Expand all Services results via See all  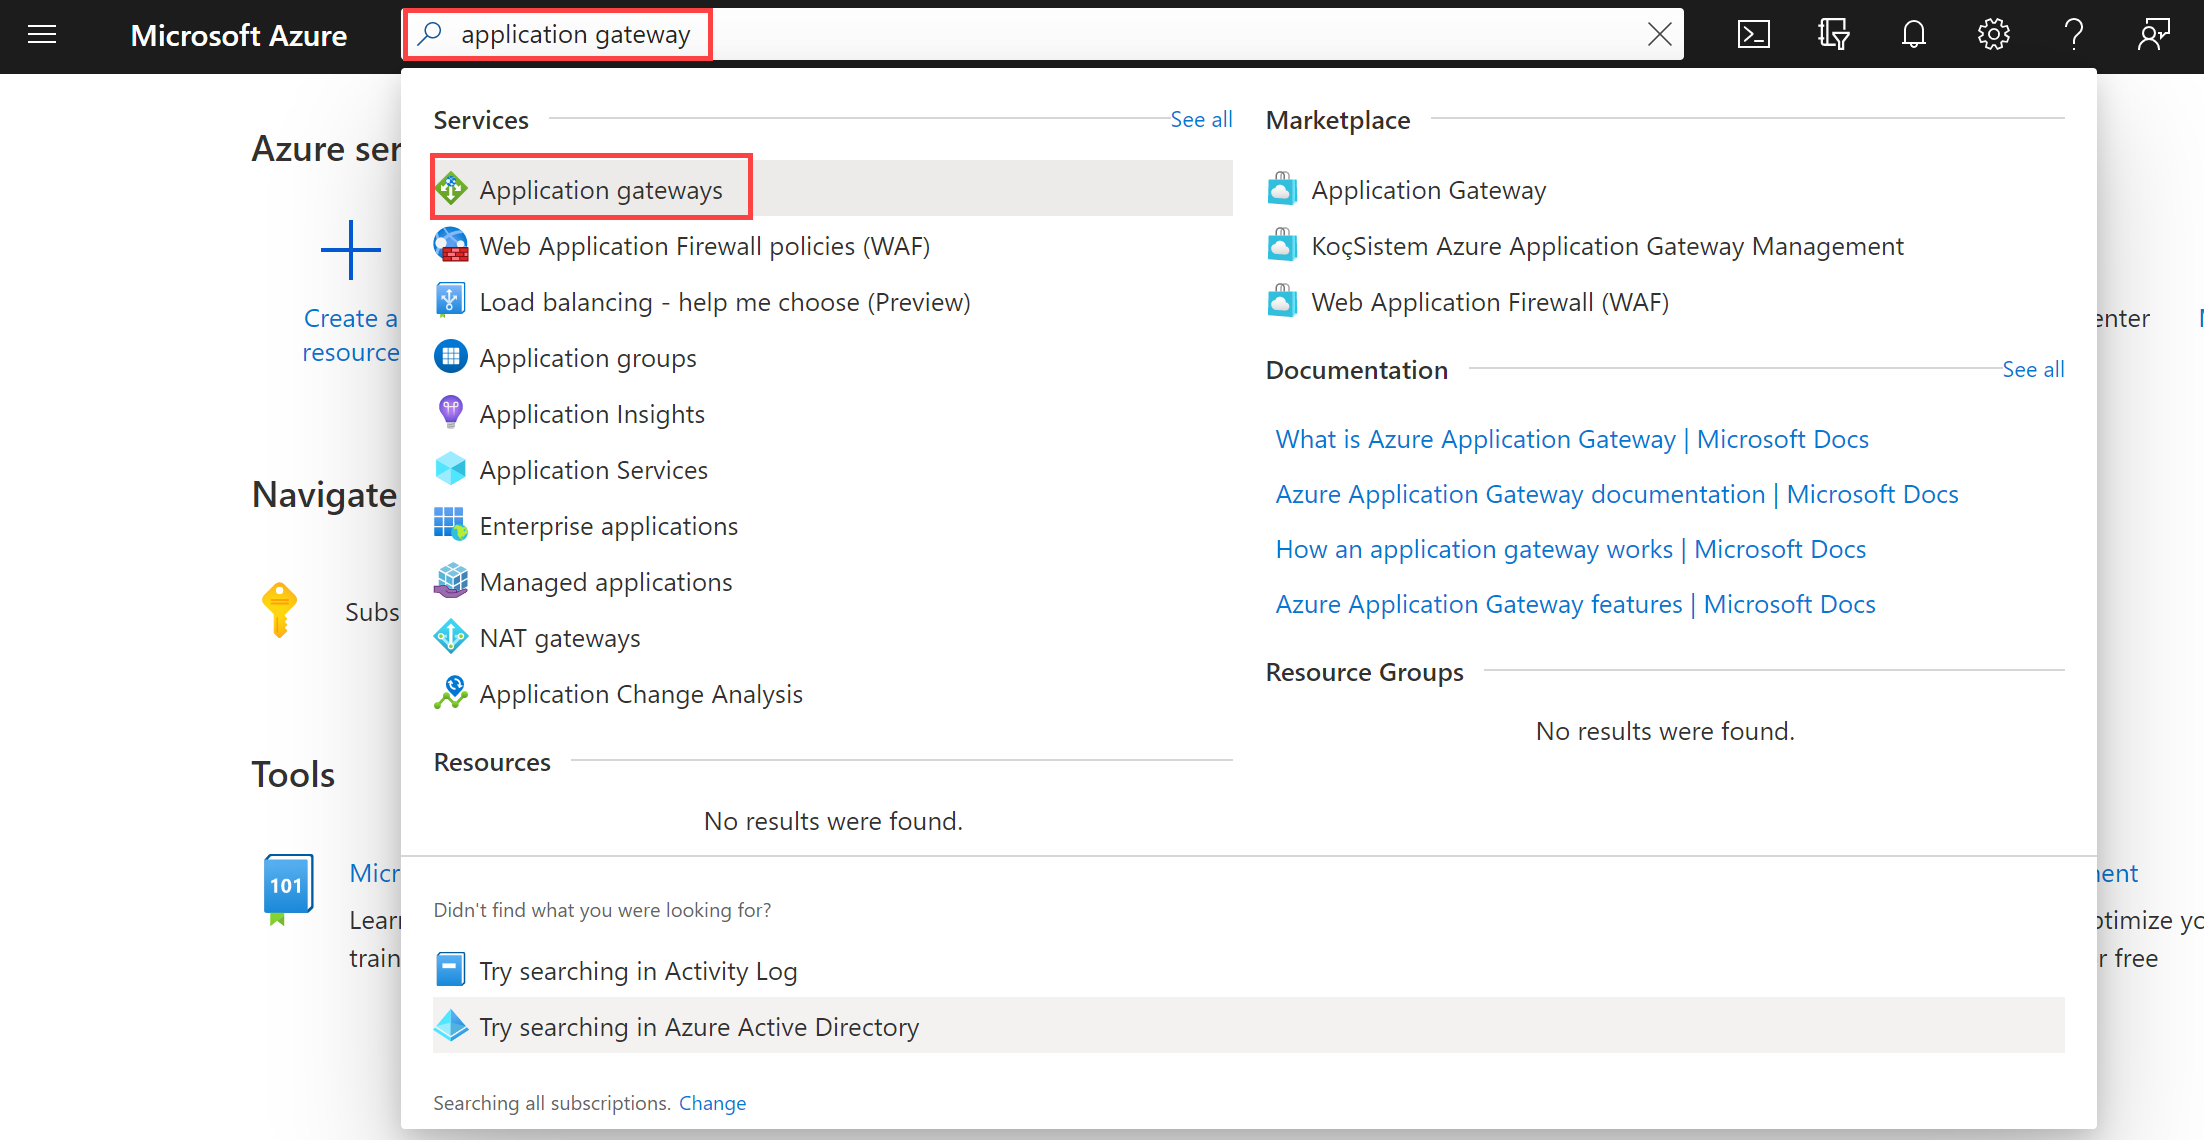[1201, 119]
